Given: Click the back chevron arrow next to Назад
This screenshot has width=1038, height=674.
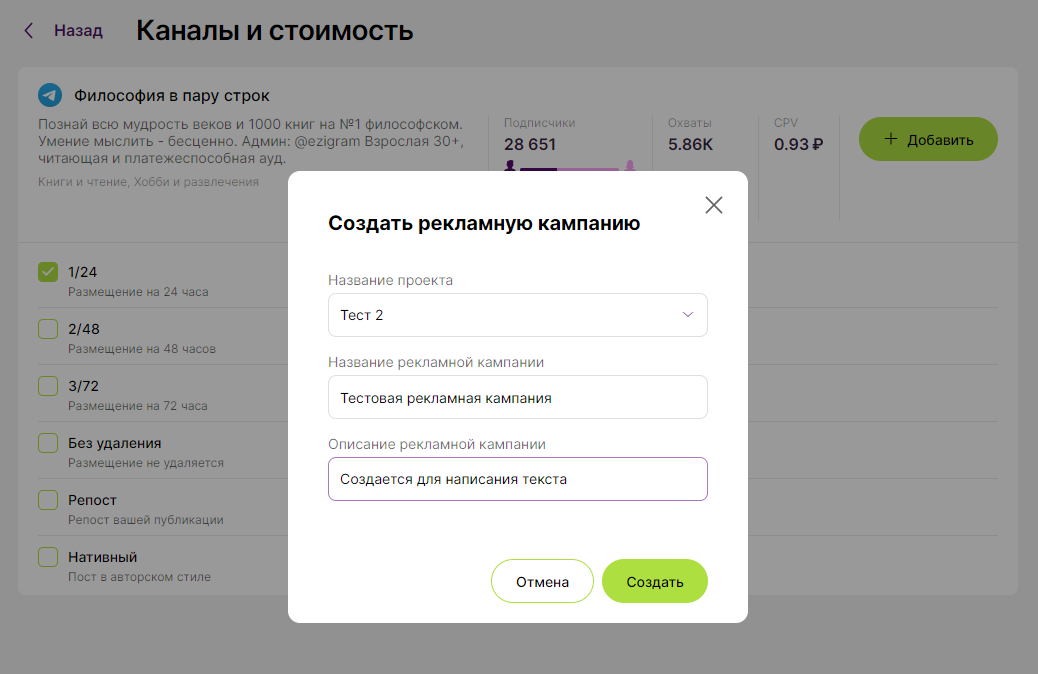Looking at the screenshot, I should coord(27,30).
